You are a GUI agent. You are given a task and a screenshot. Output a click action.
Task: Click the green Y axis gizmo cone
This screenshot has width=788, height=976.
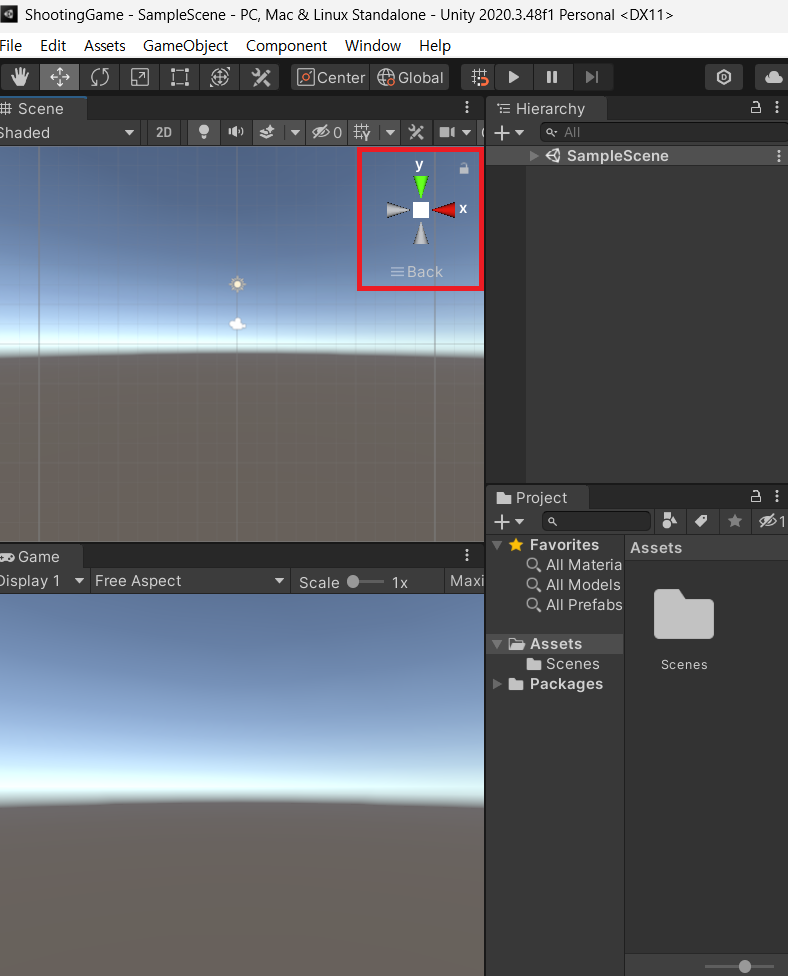421,186
